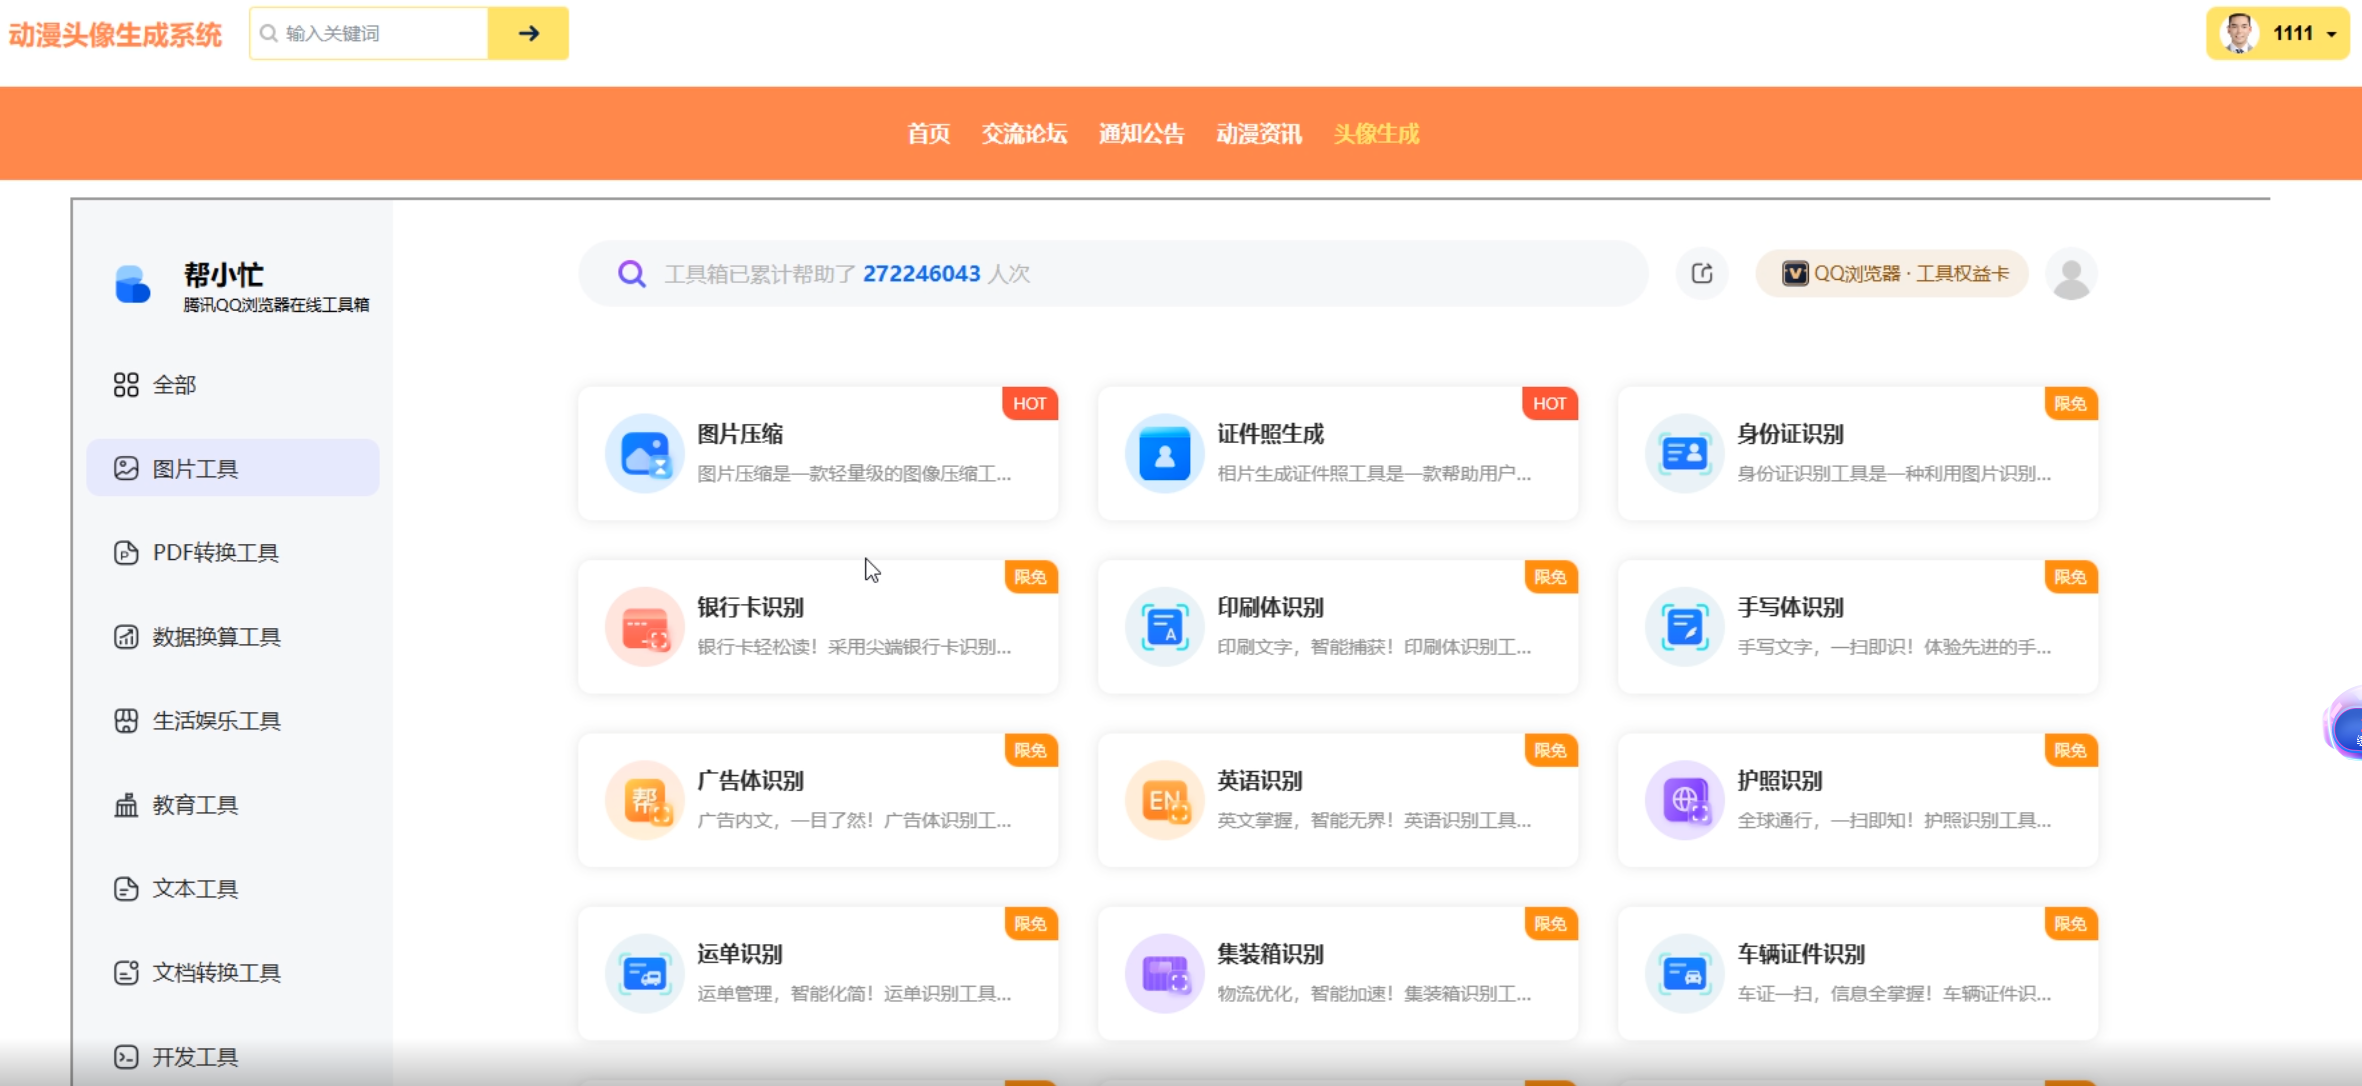Click the 护照识别 purple globe icon
The width and height of the screenshot is (2362, 1086).
pos(1684,800)
